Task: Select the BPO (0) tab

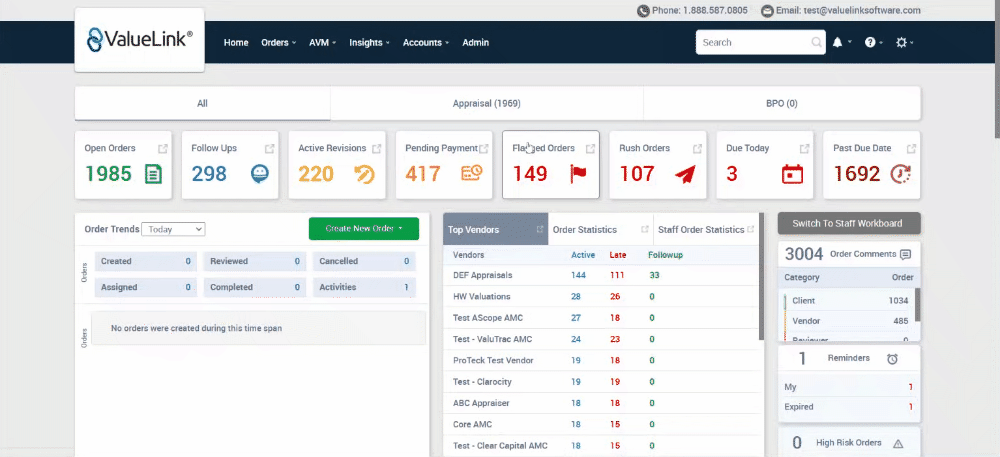Action: [x=782, y=103]
